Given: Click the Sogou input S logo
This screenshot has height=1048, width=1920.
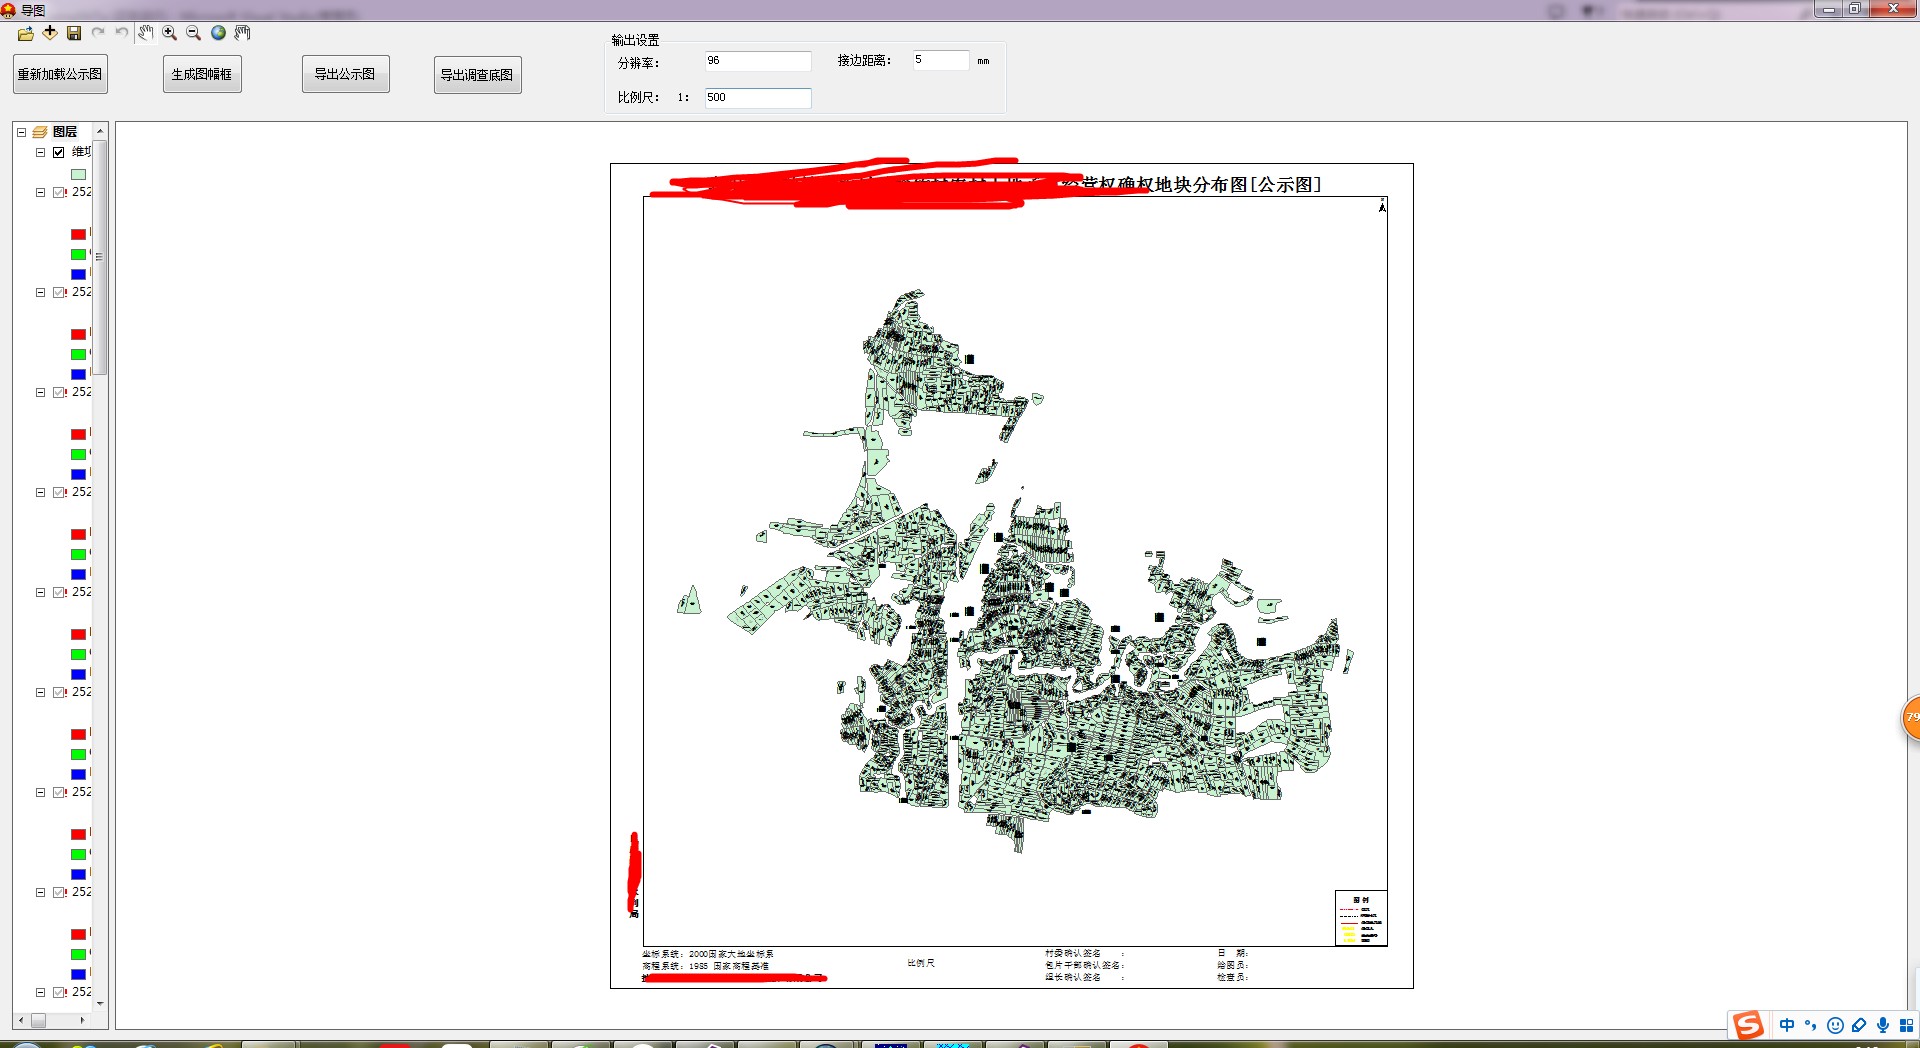Looking at the screenshot, I should pos(1748,1025).
